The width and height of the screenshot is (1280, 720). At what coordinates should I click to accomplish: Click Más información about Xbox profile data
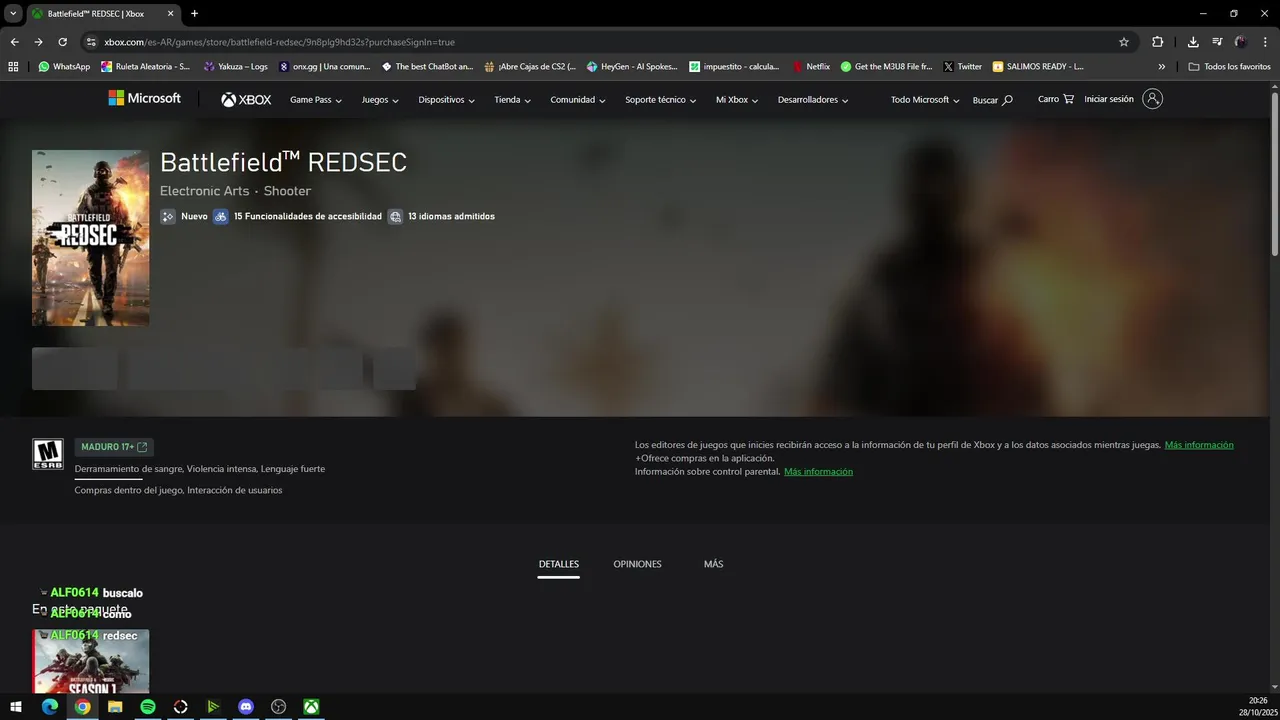coord(1199,445)
